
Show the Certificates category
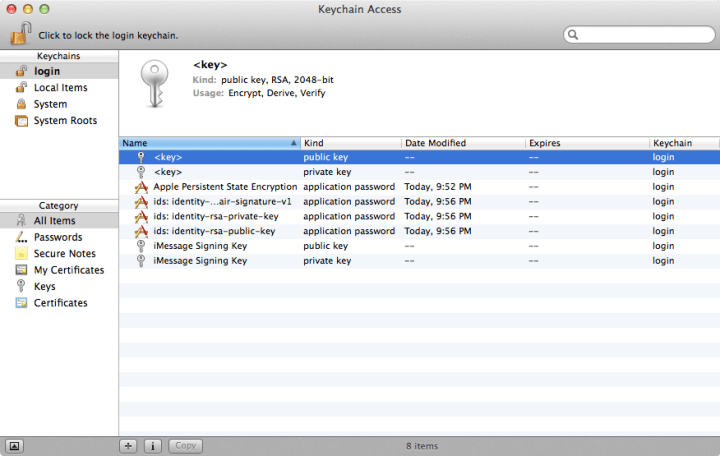coord(59,303)
